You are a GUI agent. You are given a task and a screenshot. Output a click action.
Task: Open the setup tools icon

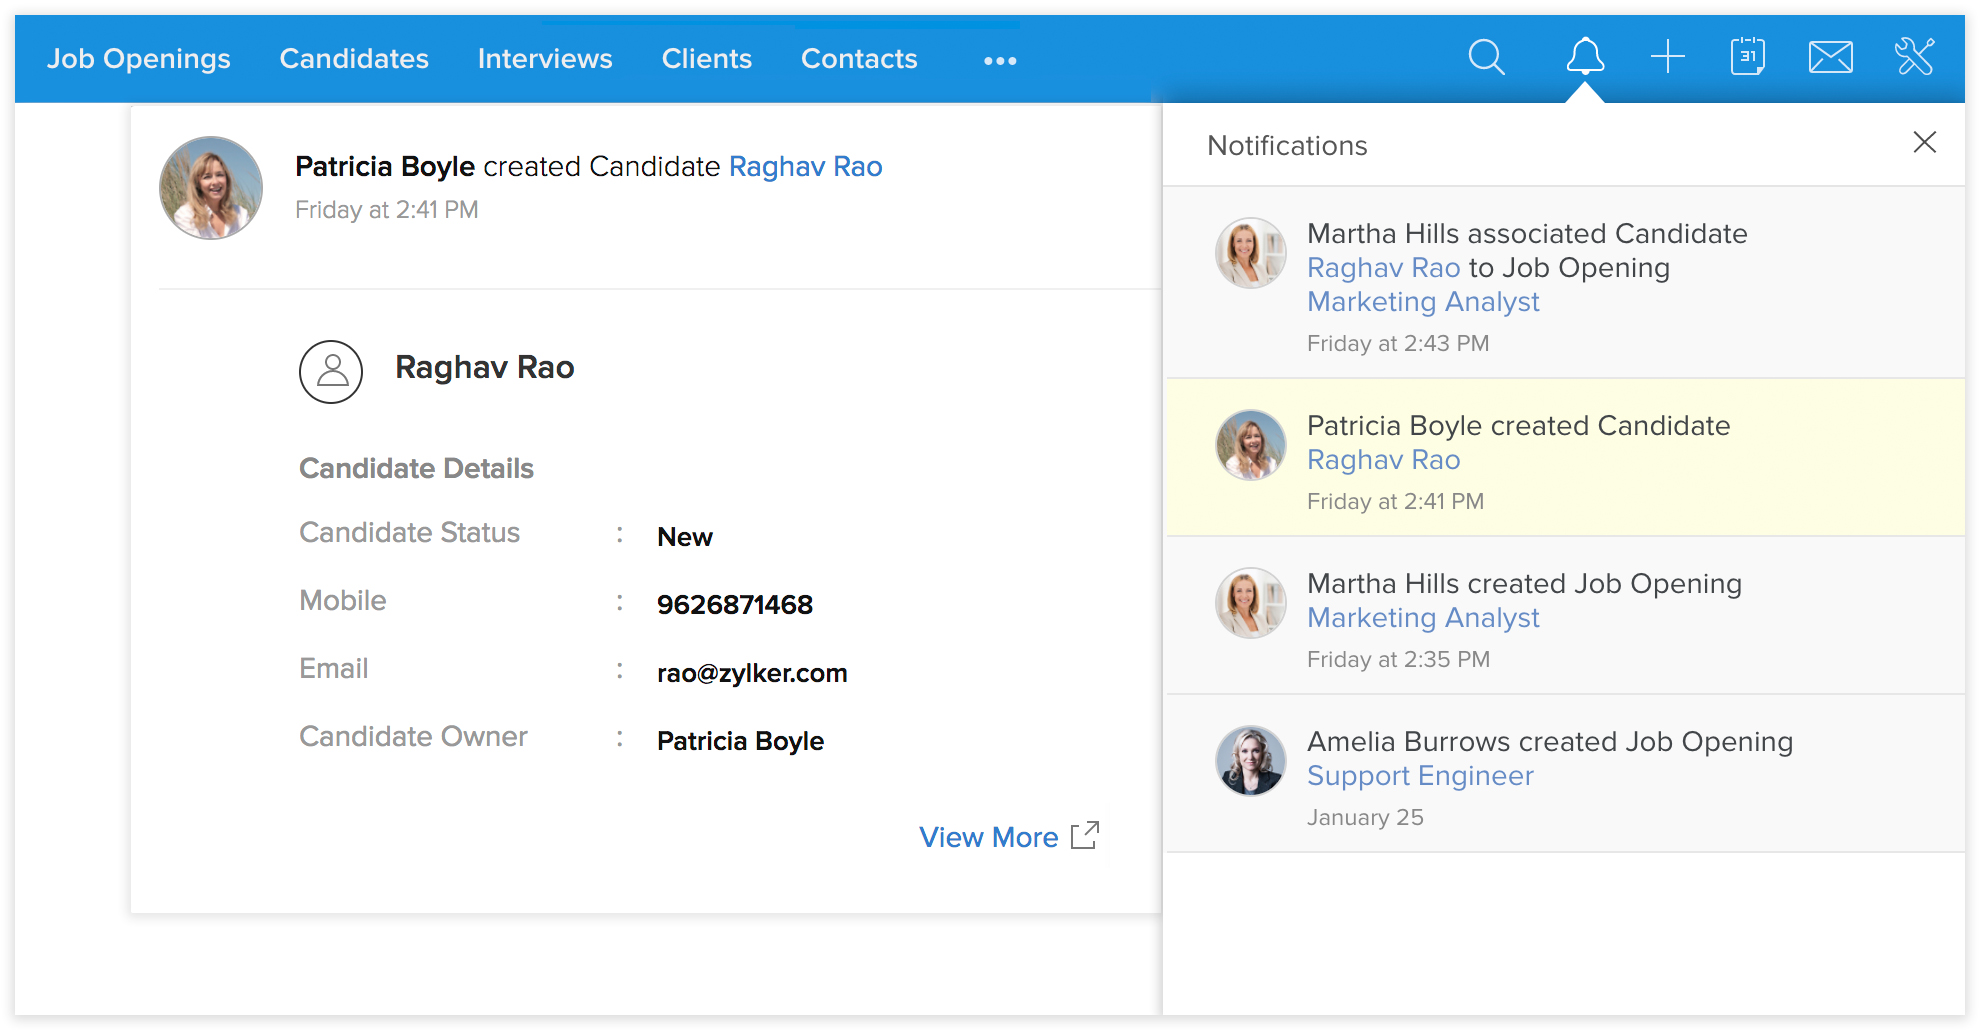pyautogui.click(x=1914, y=57)
